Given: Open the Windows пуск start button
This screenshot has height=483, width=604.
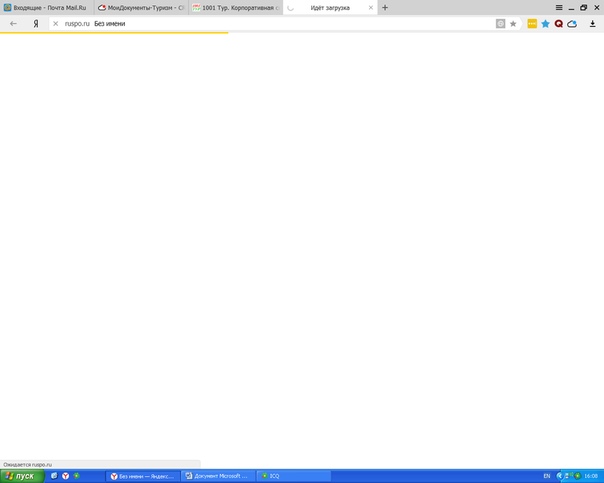Looking at the screenshot, I should 22,476.
